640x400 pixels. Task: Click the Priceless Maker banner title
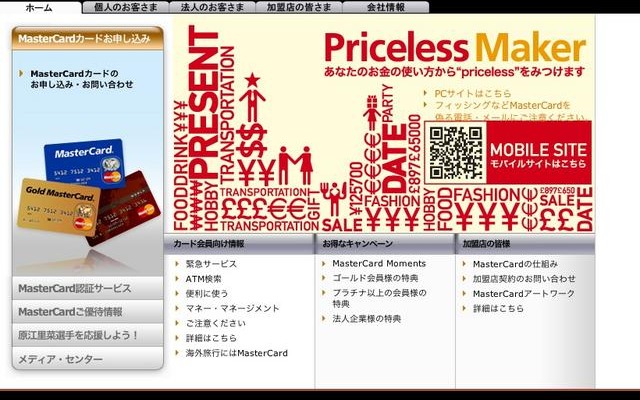click(455, 47)
